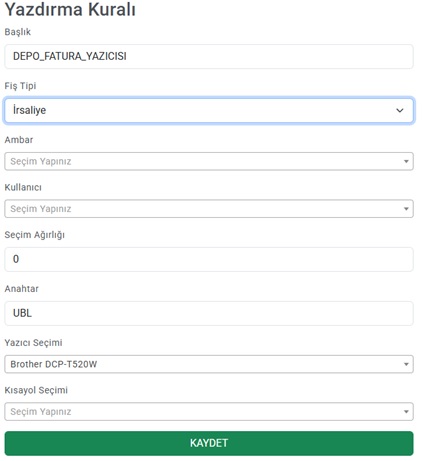Image resolution: width=422 pixels, height=461 pixels.
Task: Click the Kısayol Seçimi label text
Action: [x=36, y=390]
